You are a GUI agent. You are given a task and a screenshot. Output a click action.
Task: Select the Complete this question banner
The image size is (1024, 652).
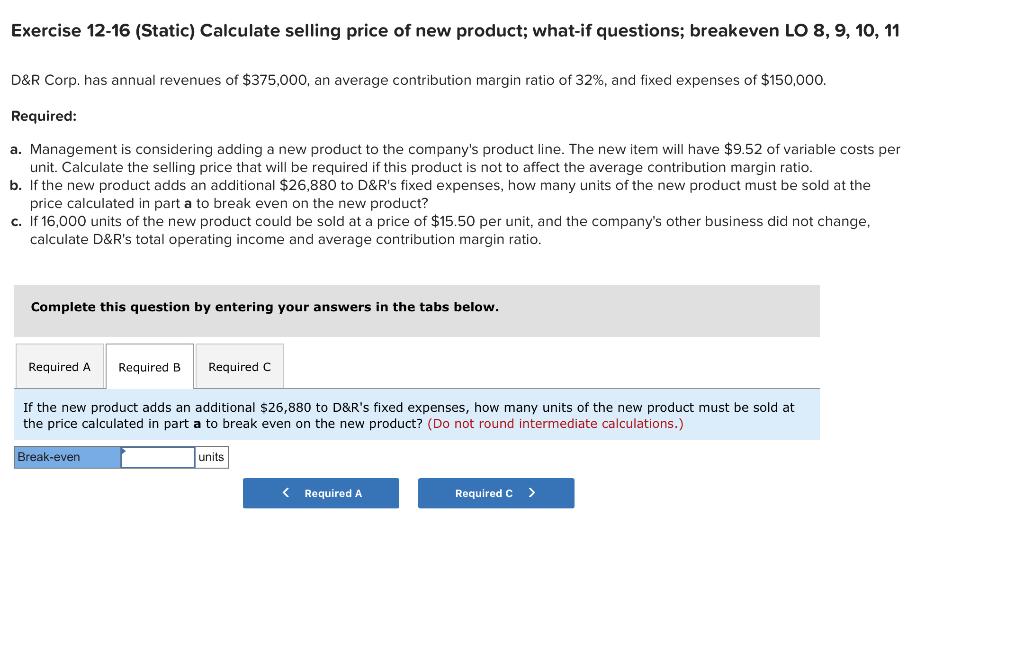coord(264,307)
